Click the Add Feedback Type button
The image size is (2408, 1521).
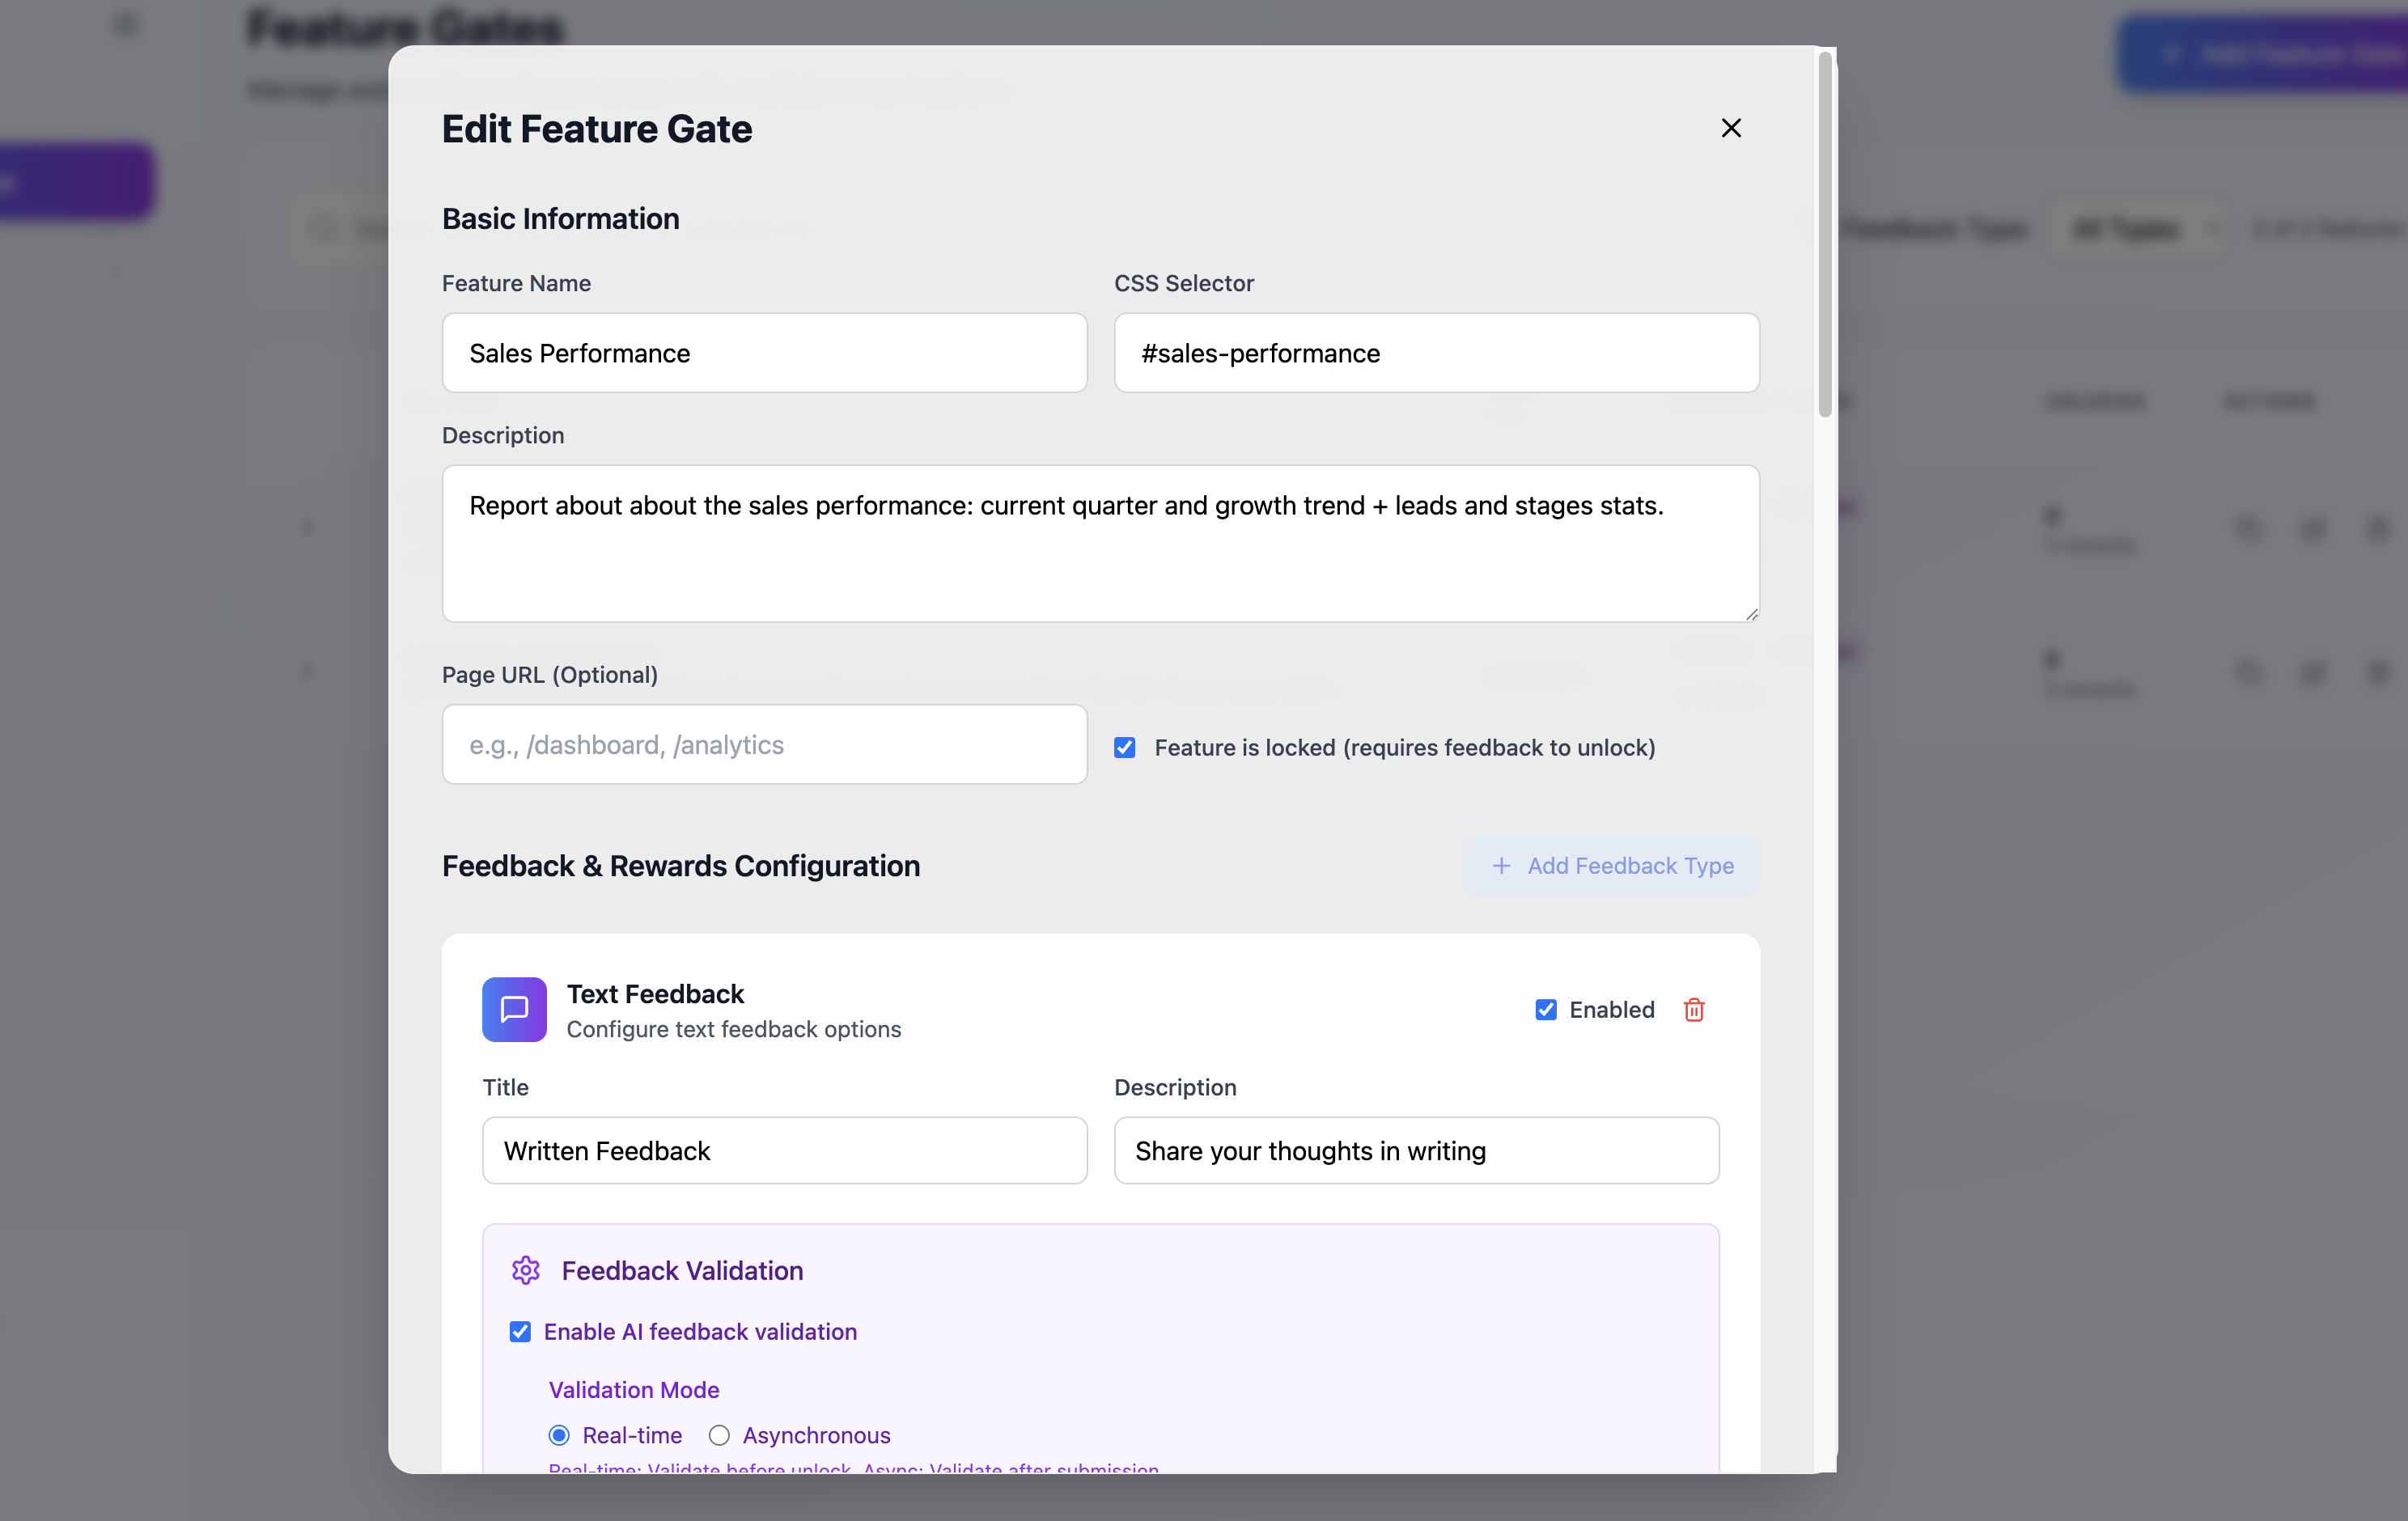point(1611,866)
